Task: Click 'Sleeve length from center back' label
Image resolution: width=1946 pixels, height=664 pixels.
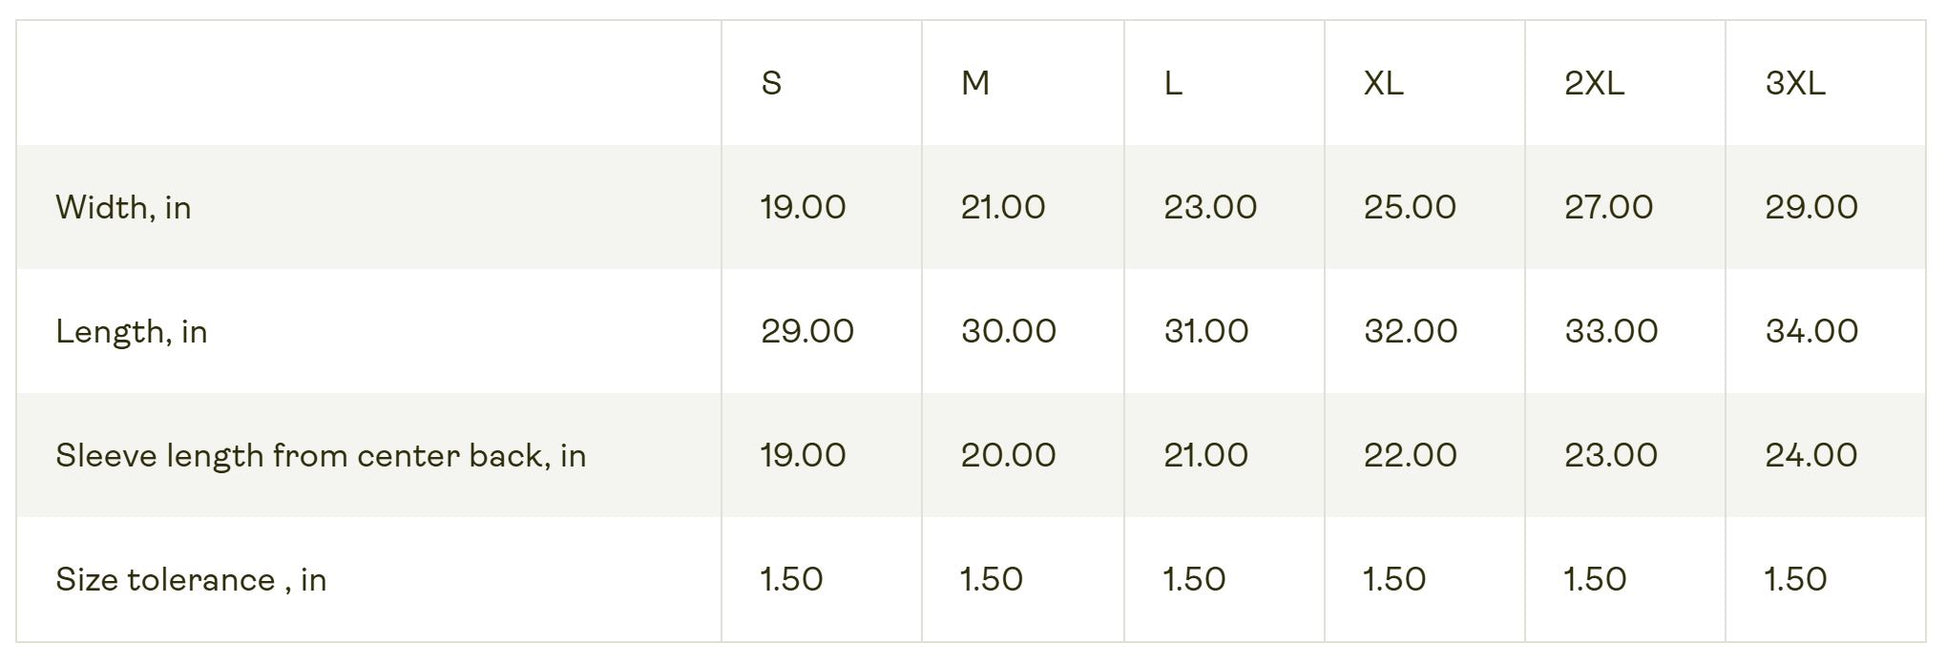Action: (320, 455)
